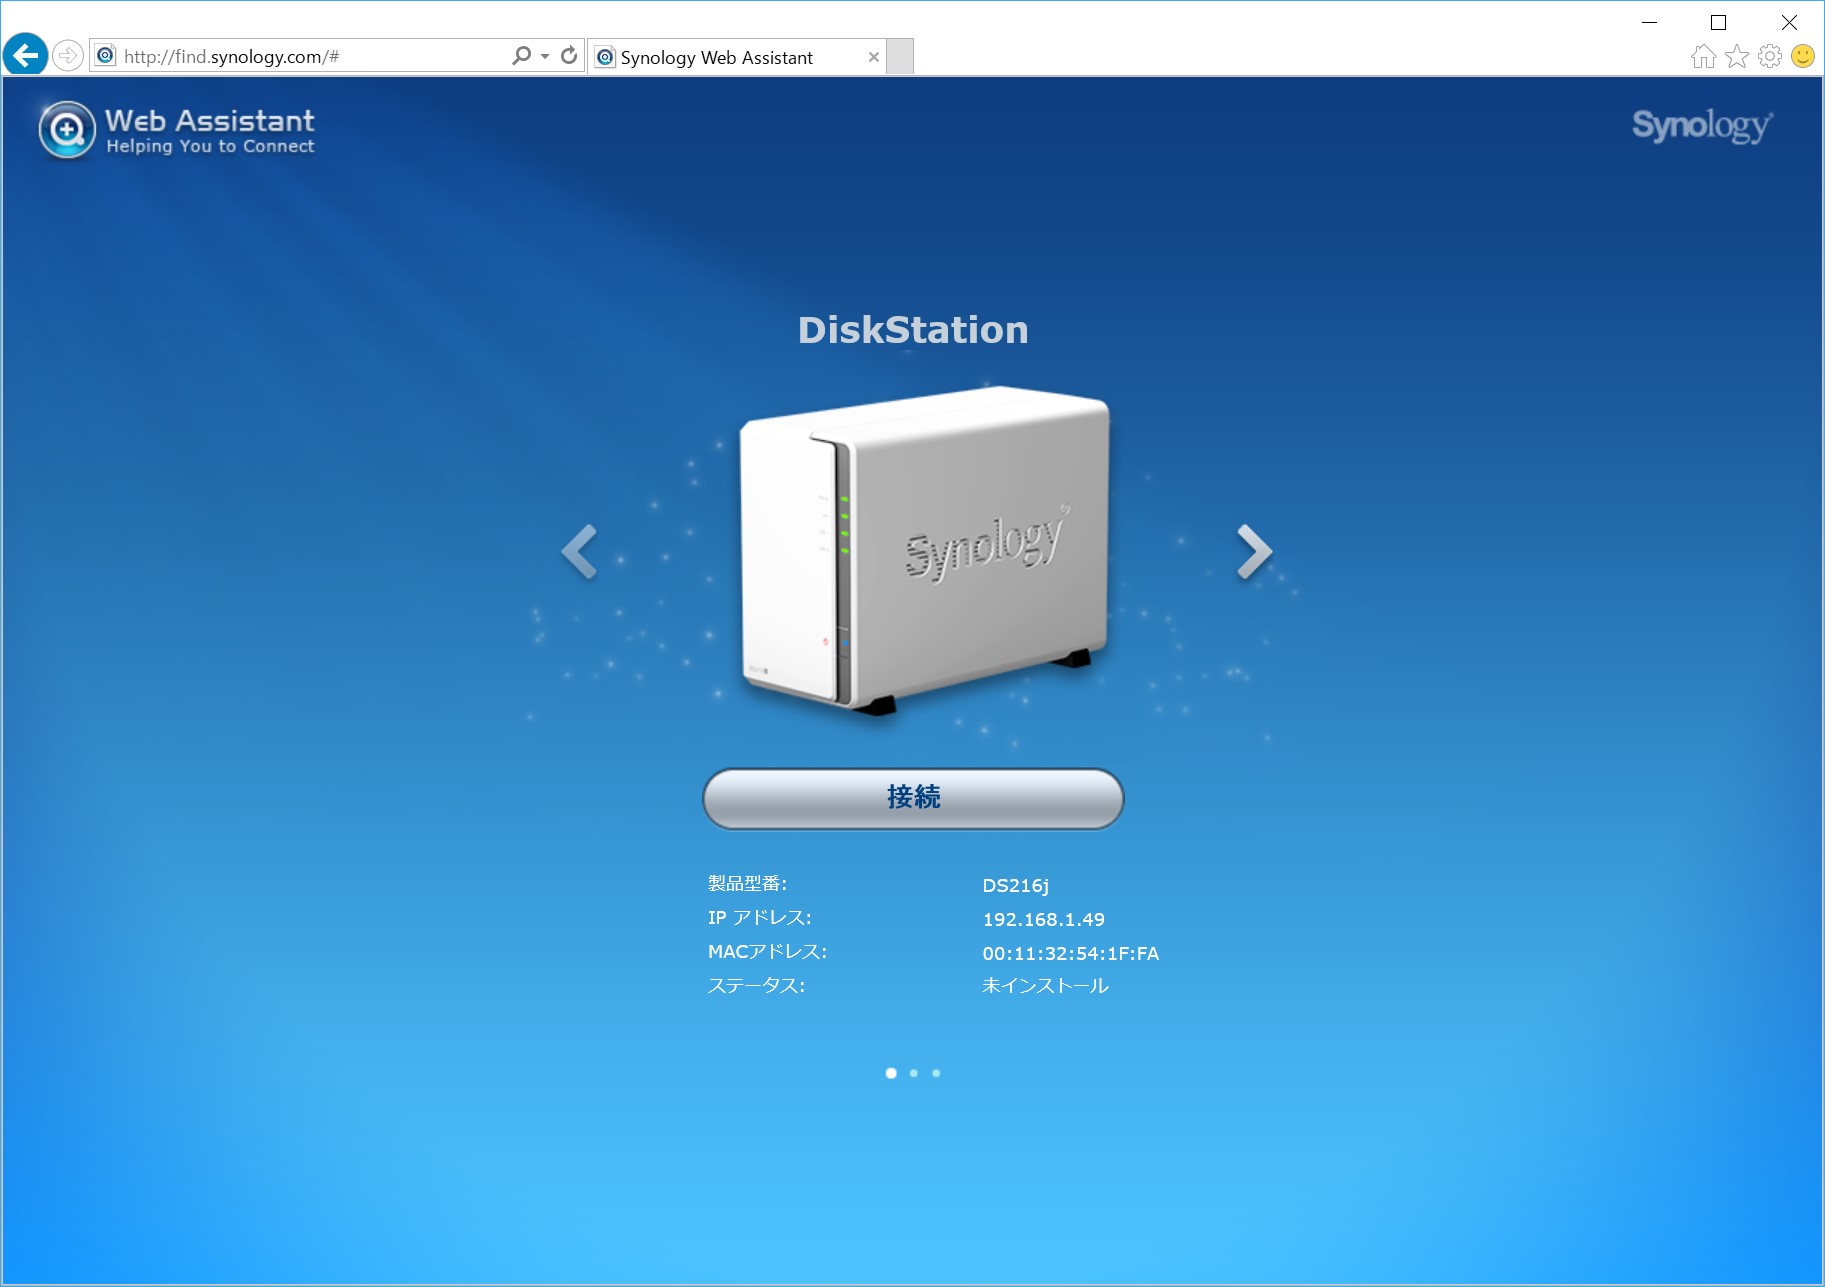Select the first carousel pagination dot
This screenshot has width=1825, height=1287.
point(890,1072)
